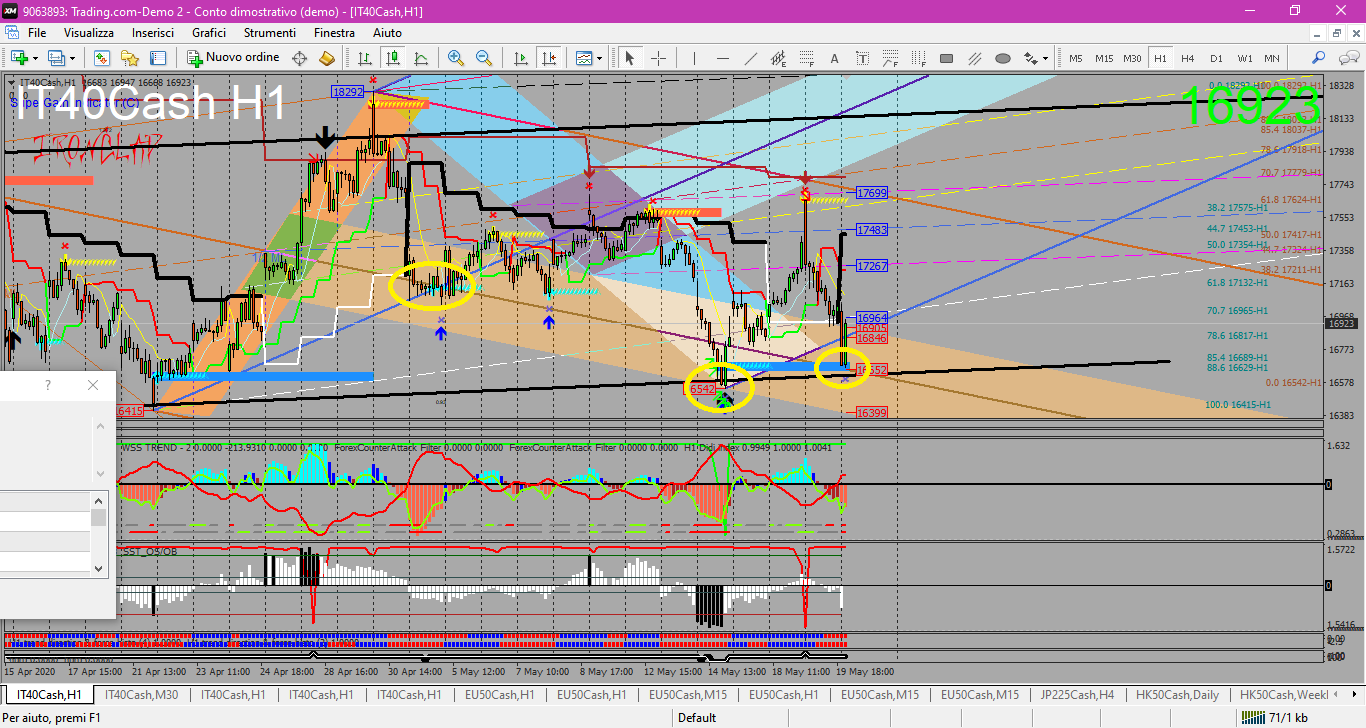Switch timeframe to M5
Screen dimensions: 1366x728
tap(1076, 58)
